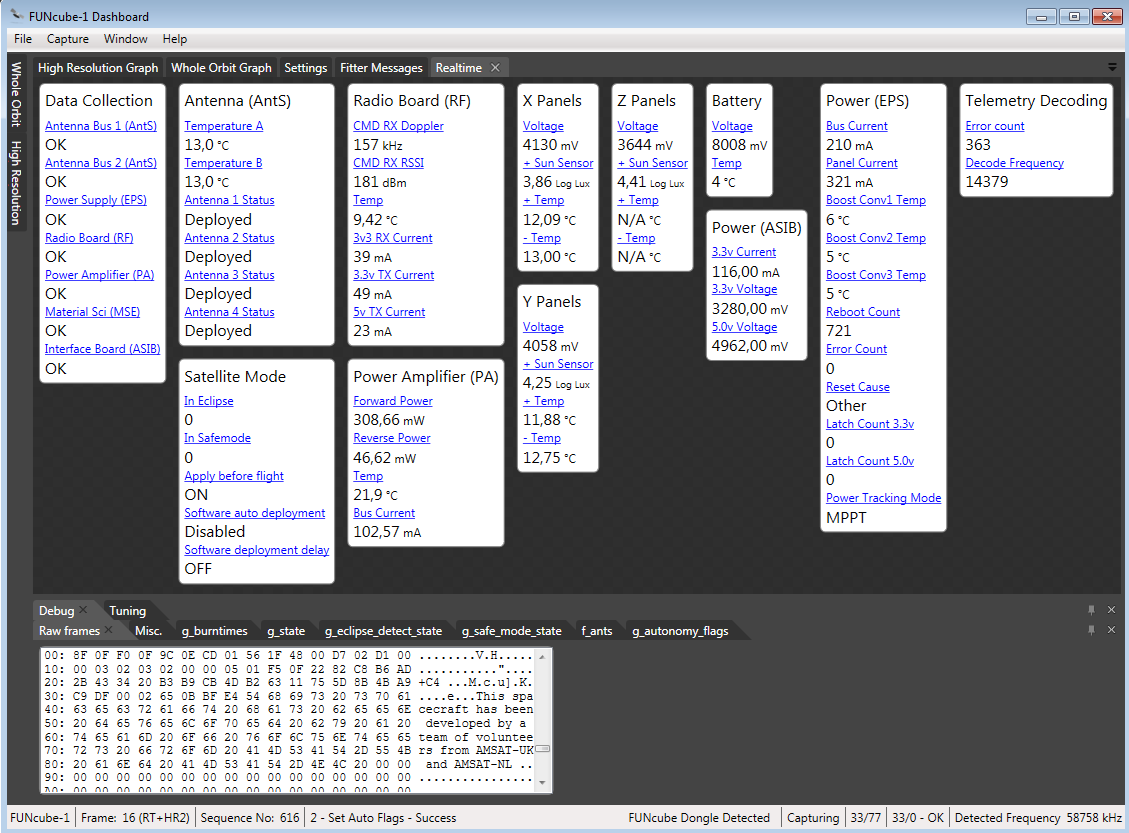Open the Window menu
This screenshot has height=833, width=1129.
125,39
